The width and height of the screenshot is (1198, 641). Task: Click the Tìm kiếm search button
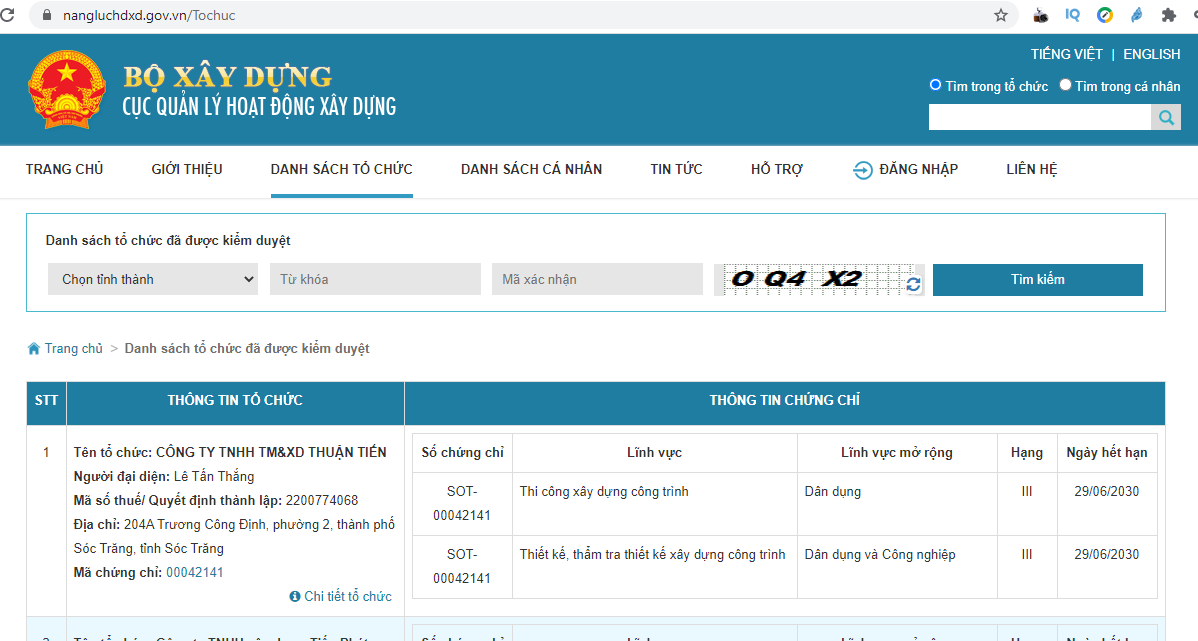tap(1037, 280)
